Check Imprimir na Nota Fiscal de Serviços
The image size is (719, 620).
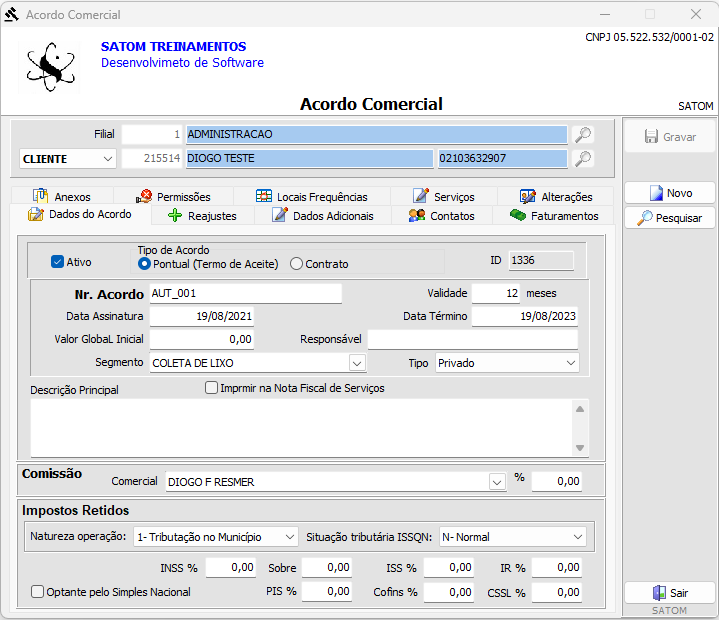coord(211,388)
